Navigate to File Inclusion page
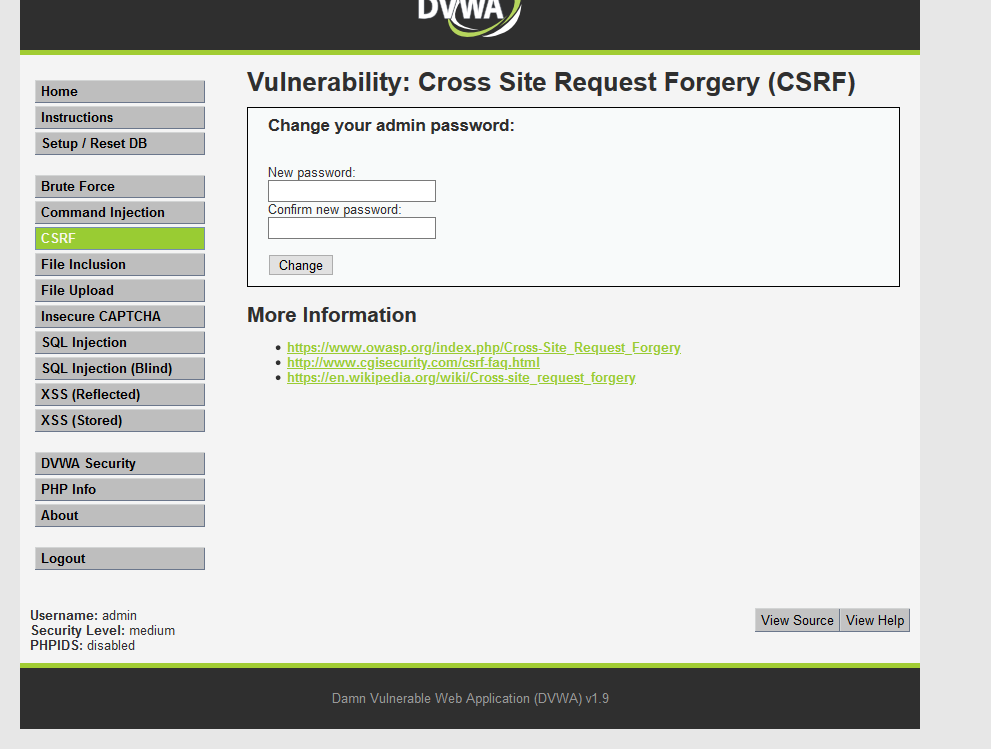991x749 pixels. click(x=120, y=264)
